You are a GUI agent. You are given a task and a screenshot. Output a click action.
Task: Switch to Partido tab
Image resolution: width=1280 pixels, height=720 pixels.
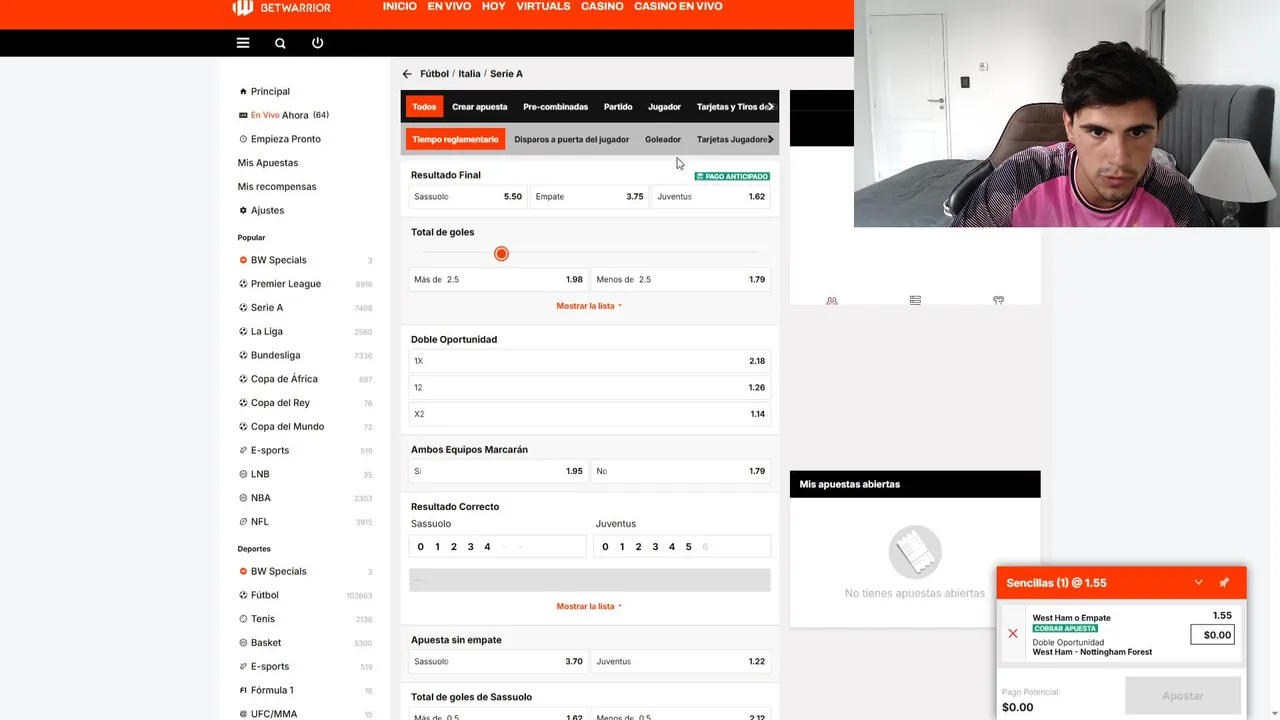(618, 107)
